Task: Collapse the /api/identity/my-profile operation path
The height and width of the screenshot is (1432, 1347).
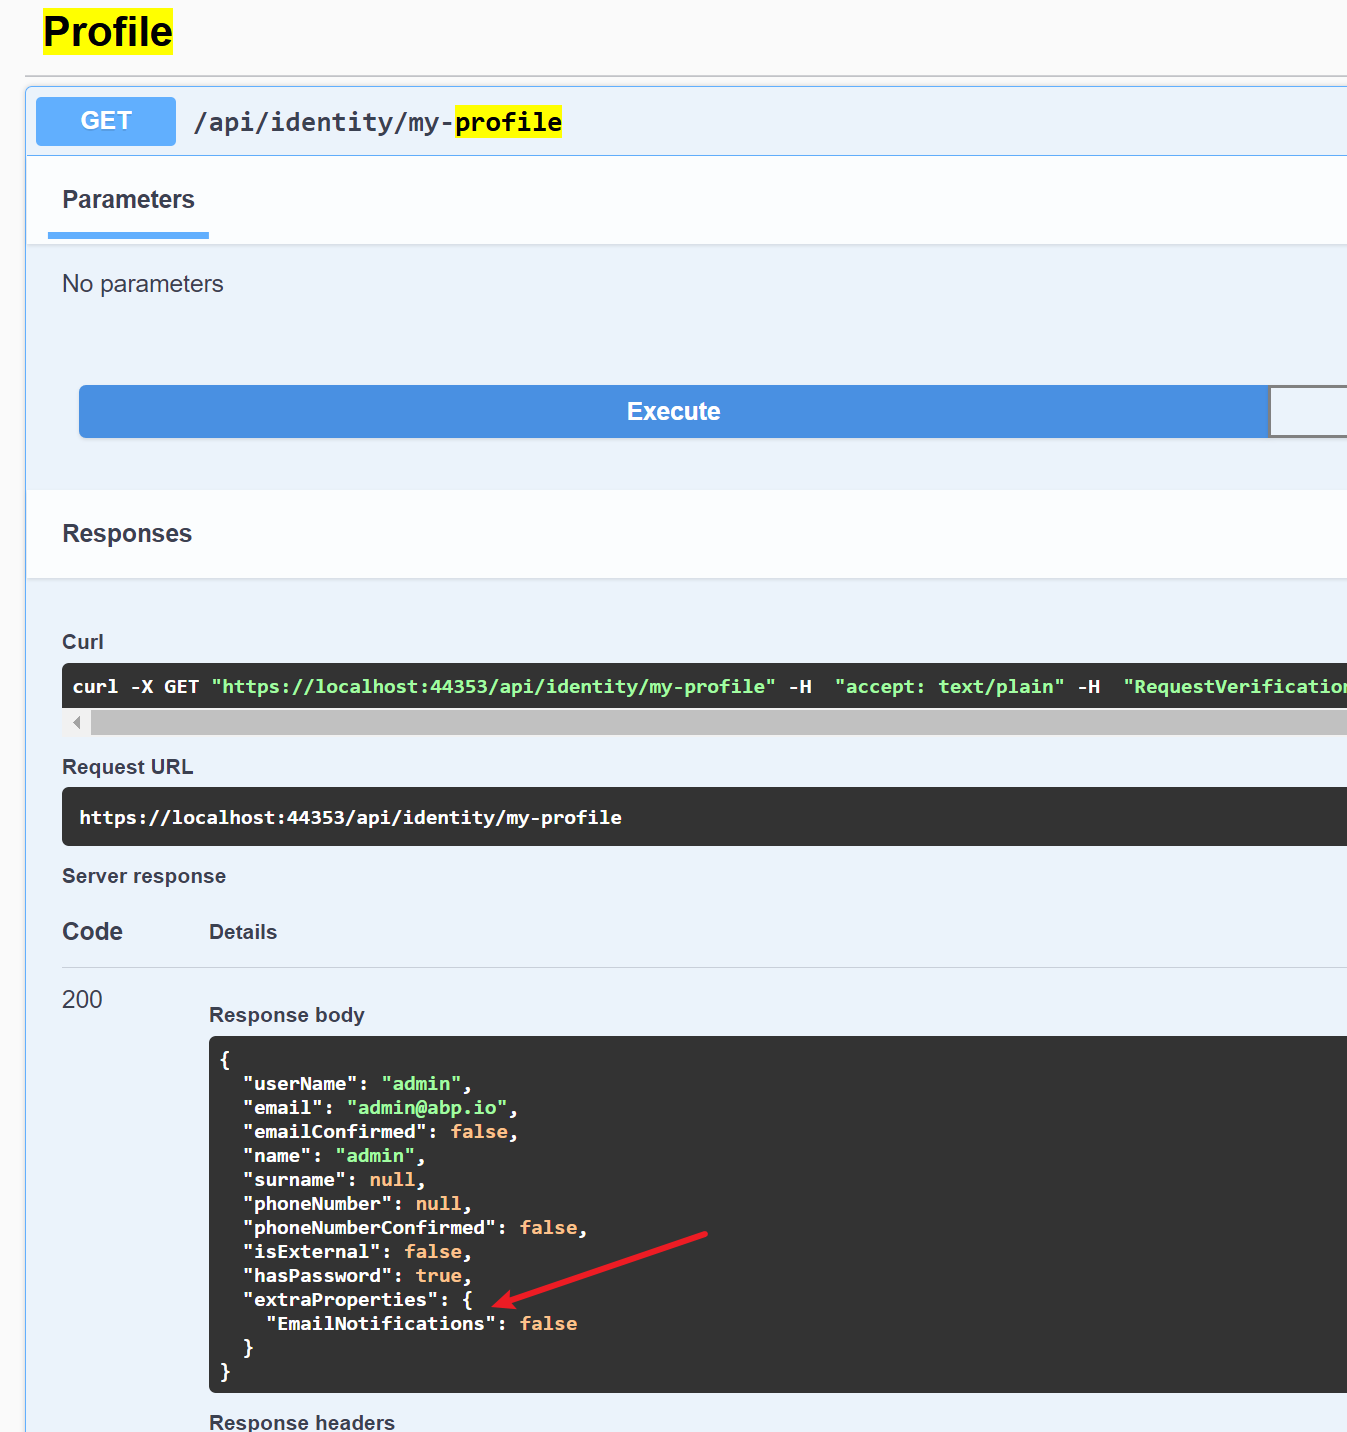Action: tap(377, 122)
